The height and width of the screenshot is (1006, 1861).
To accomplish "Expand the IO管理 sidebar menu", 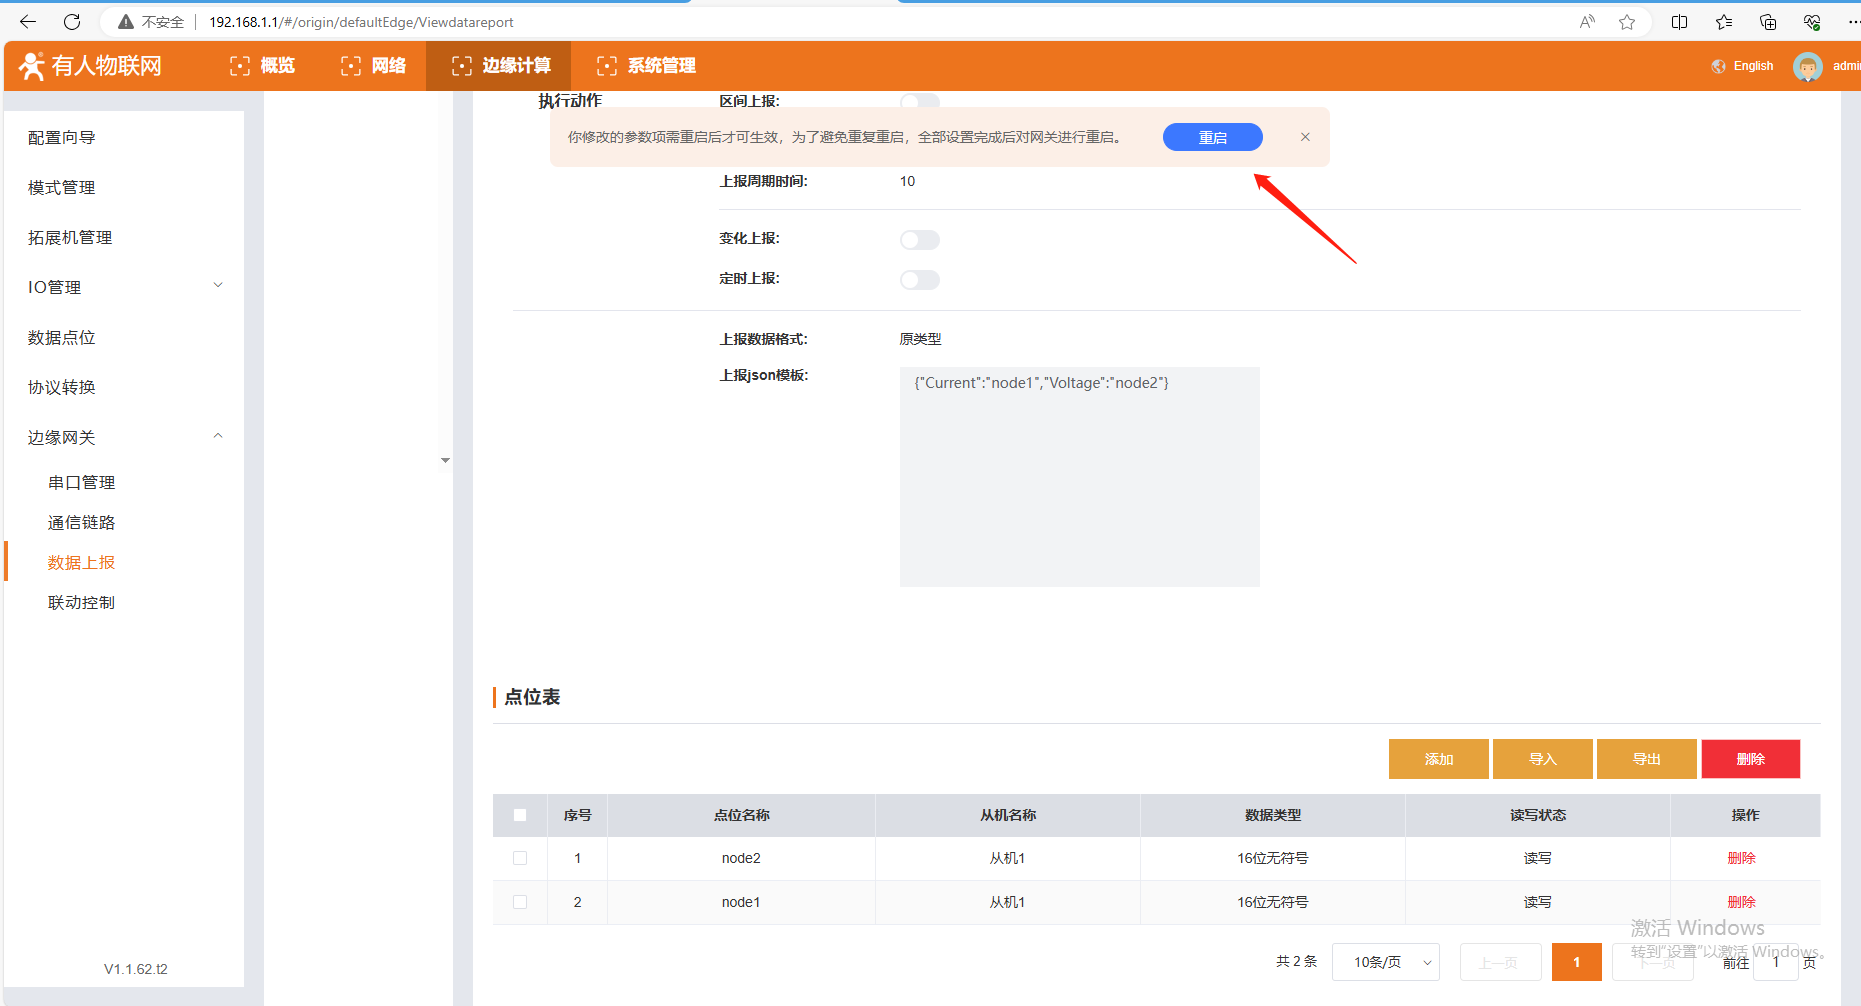I will click(x=218, y=287).
